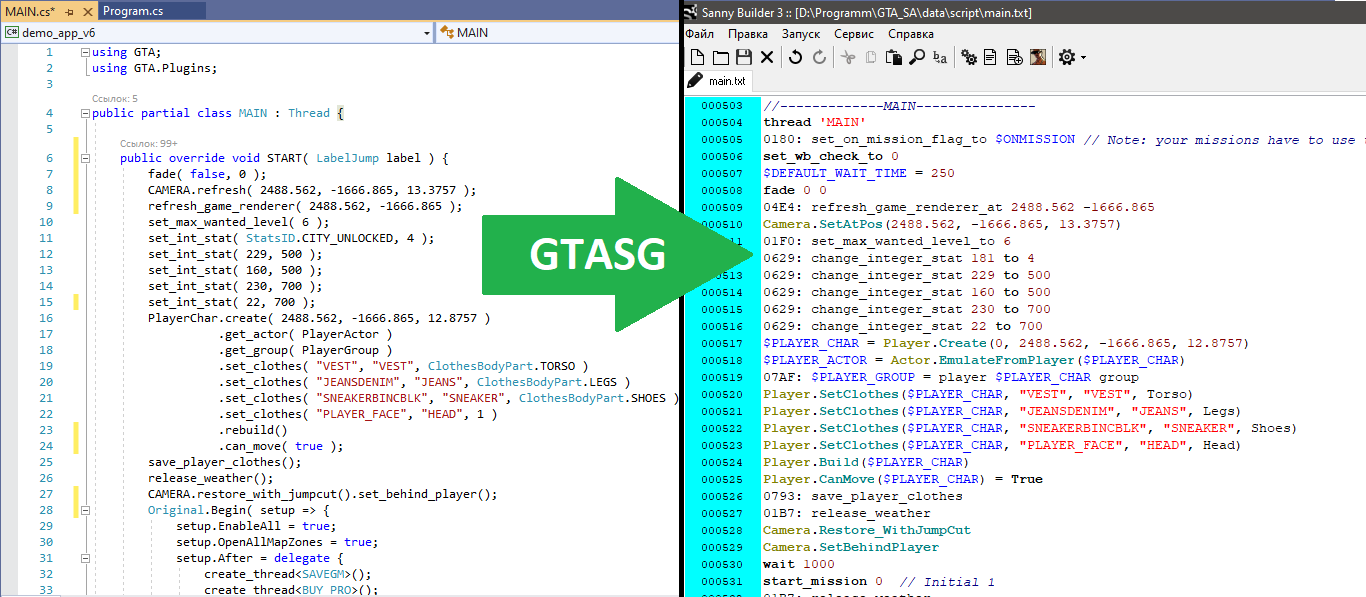Click the document-with-plus toolbar icon

(1014, 57)
